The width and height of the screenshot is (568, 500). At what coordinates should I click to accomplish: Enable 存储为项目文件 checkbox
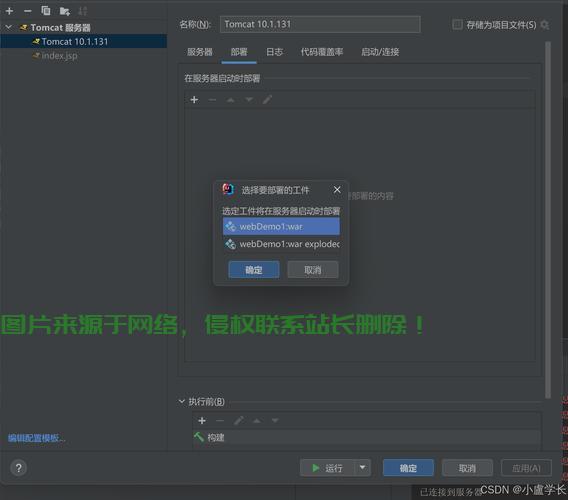(457, 25)
